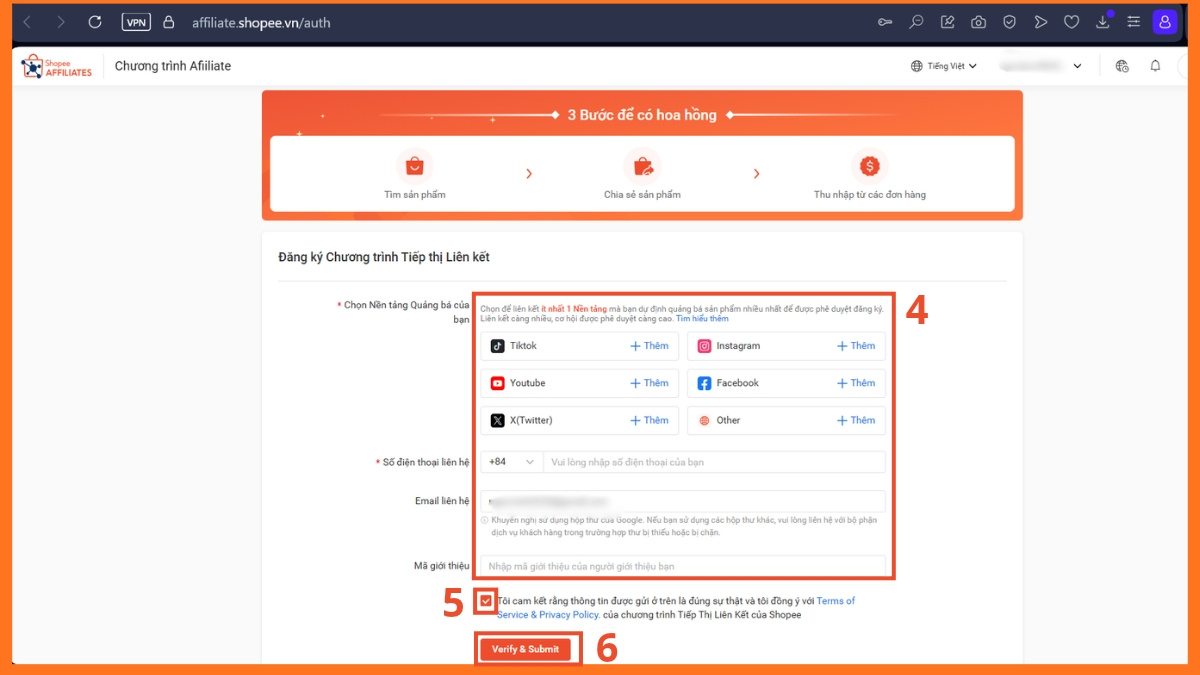Click the Facebook logo icon
The height and width of the screenshot is (675, 1200).
point(704,383)
